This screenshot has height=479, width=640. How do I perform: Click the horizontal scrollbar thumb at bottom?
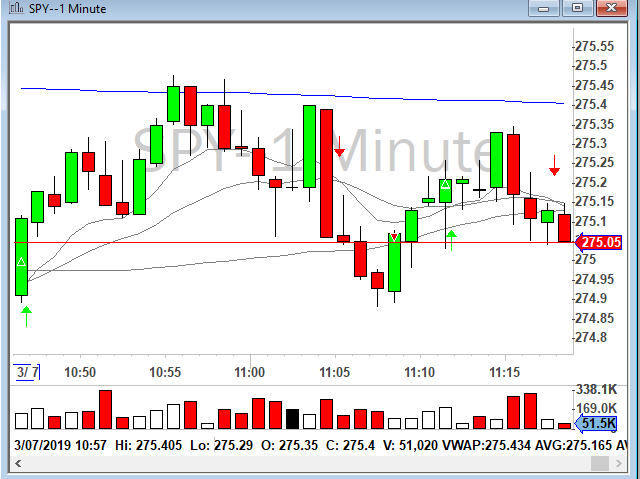(598, 463)
